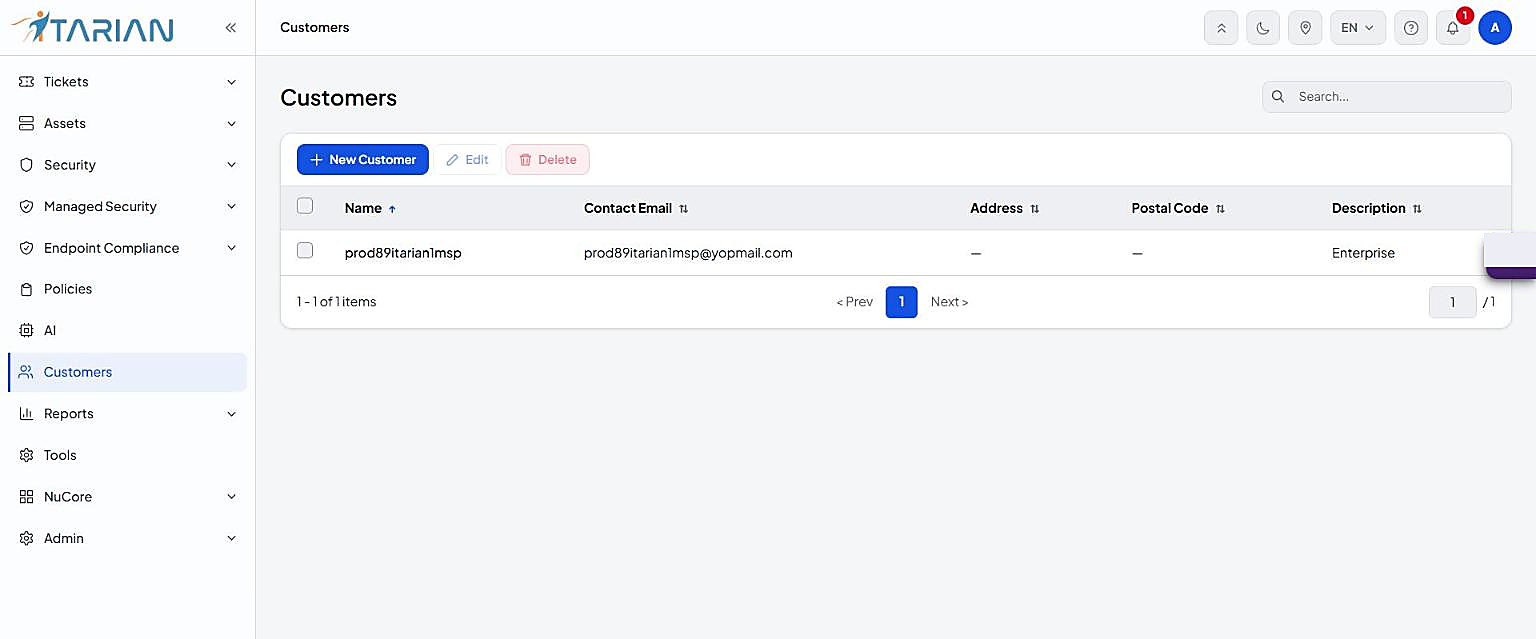Open Tickets in the sidebar
Screen dimensions: 1536x639
[x=127, y=82]
